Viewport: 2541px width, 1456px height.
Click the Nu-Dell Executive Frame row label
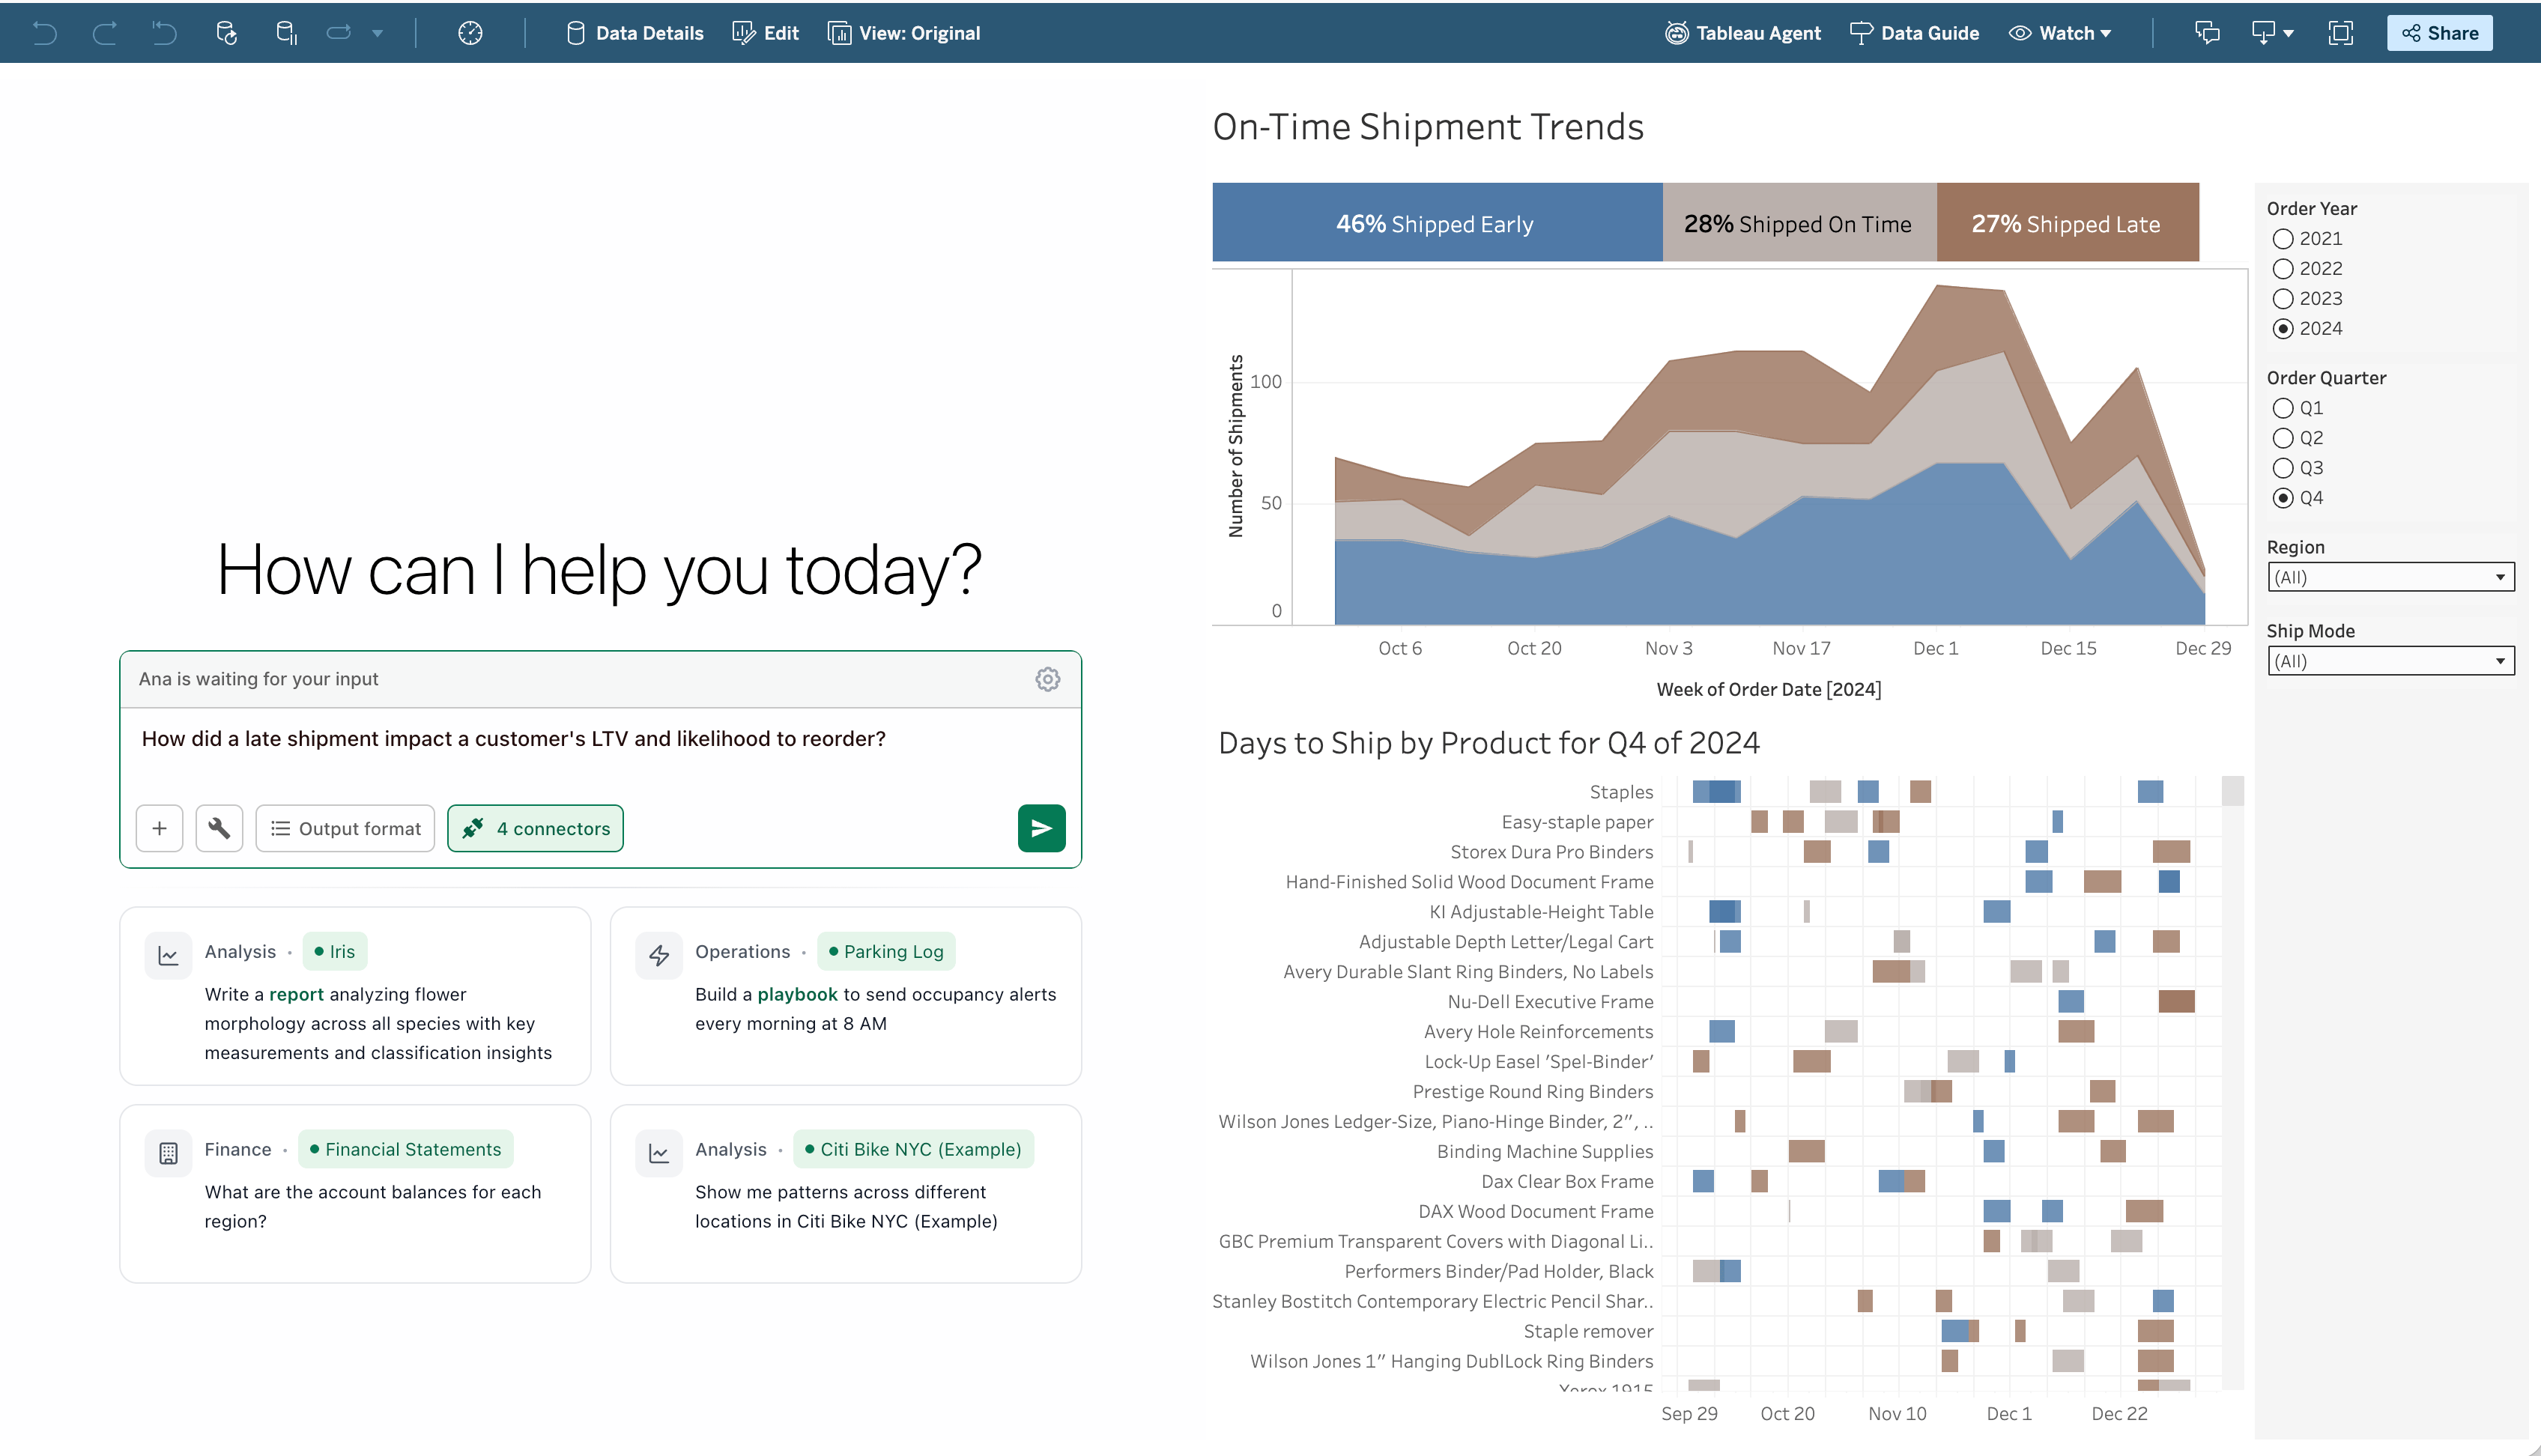(1550, 1002)
